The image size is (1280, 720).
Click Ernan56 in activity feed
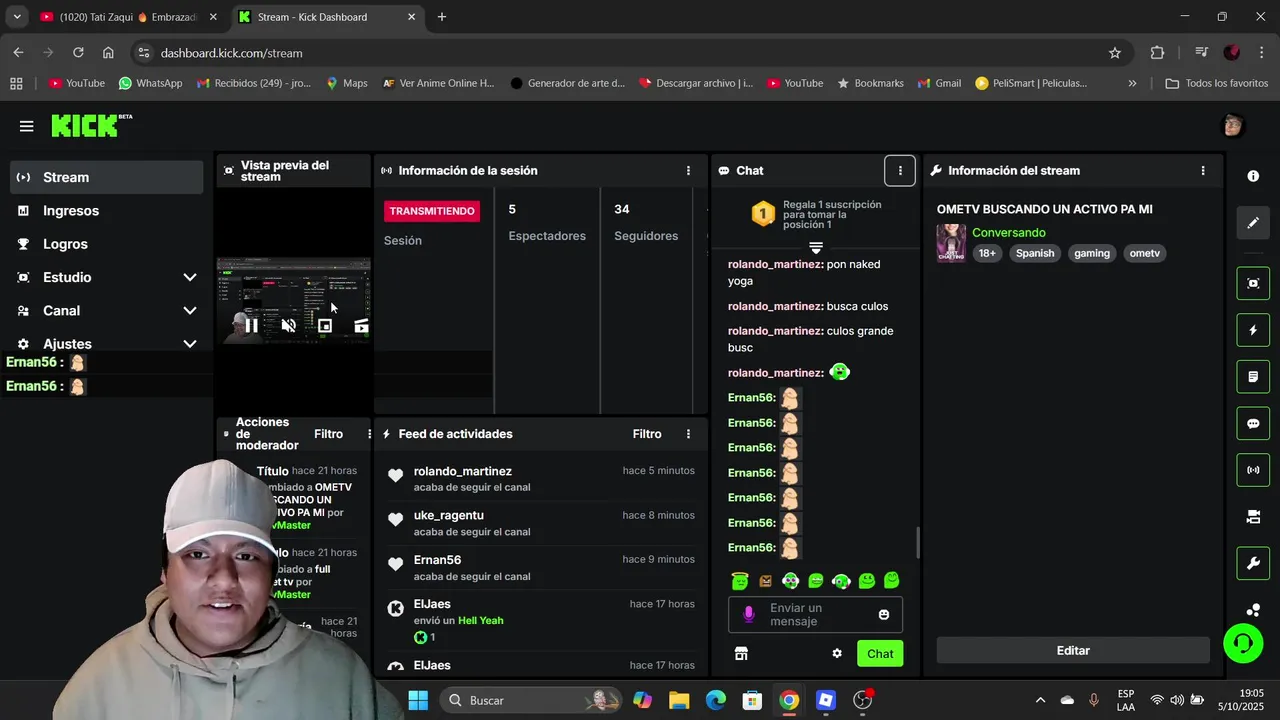pyautogui.click(x=437, y=560)
